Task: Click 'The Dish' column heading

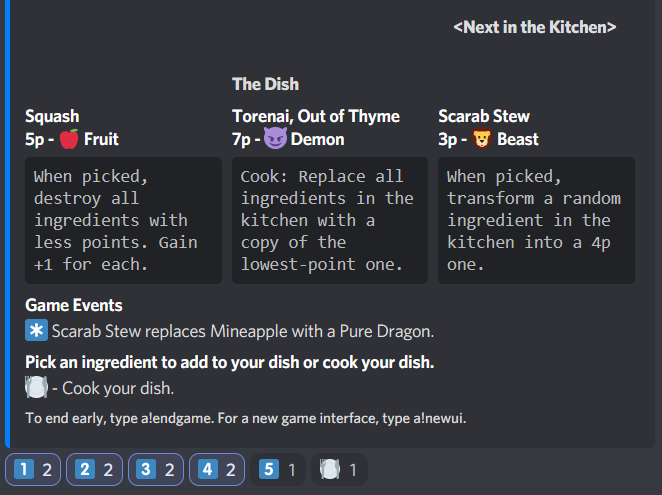Action: [x=265, y=84]
